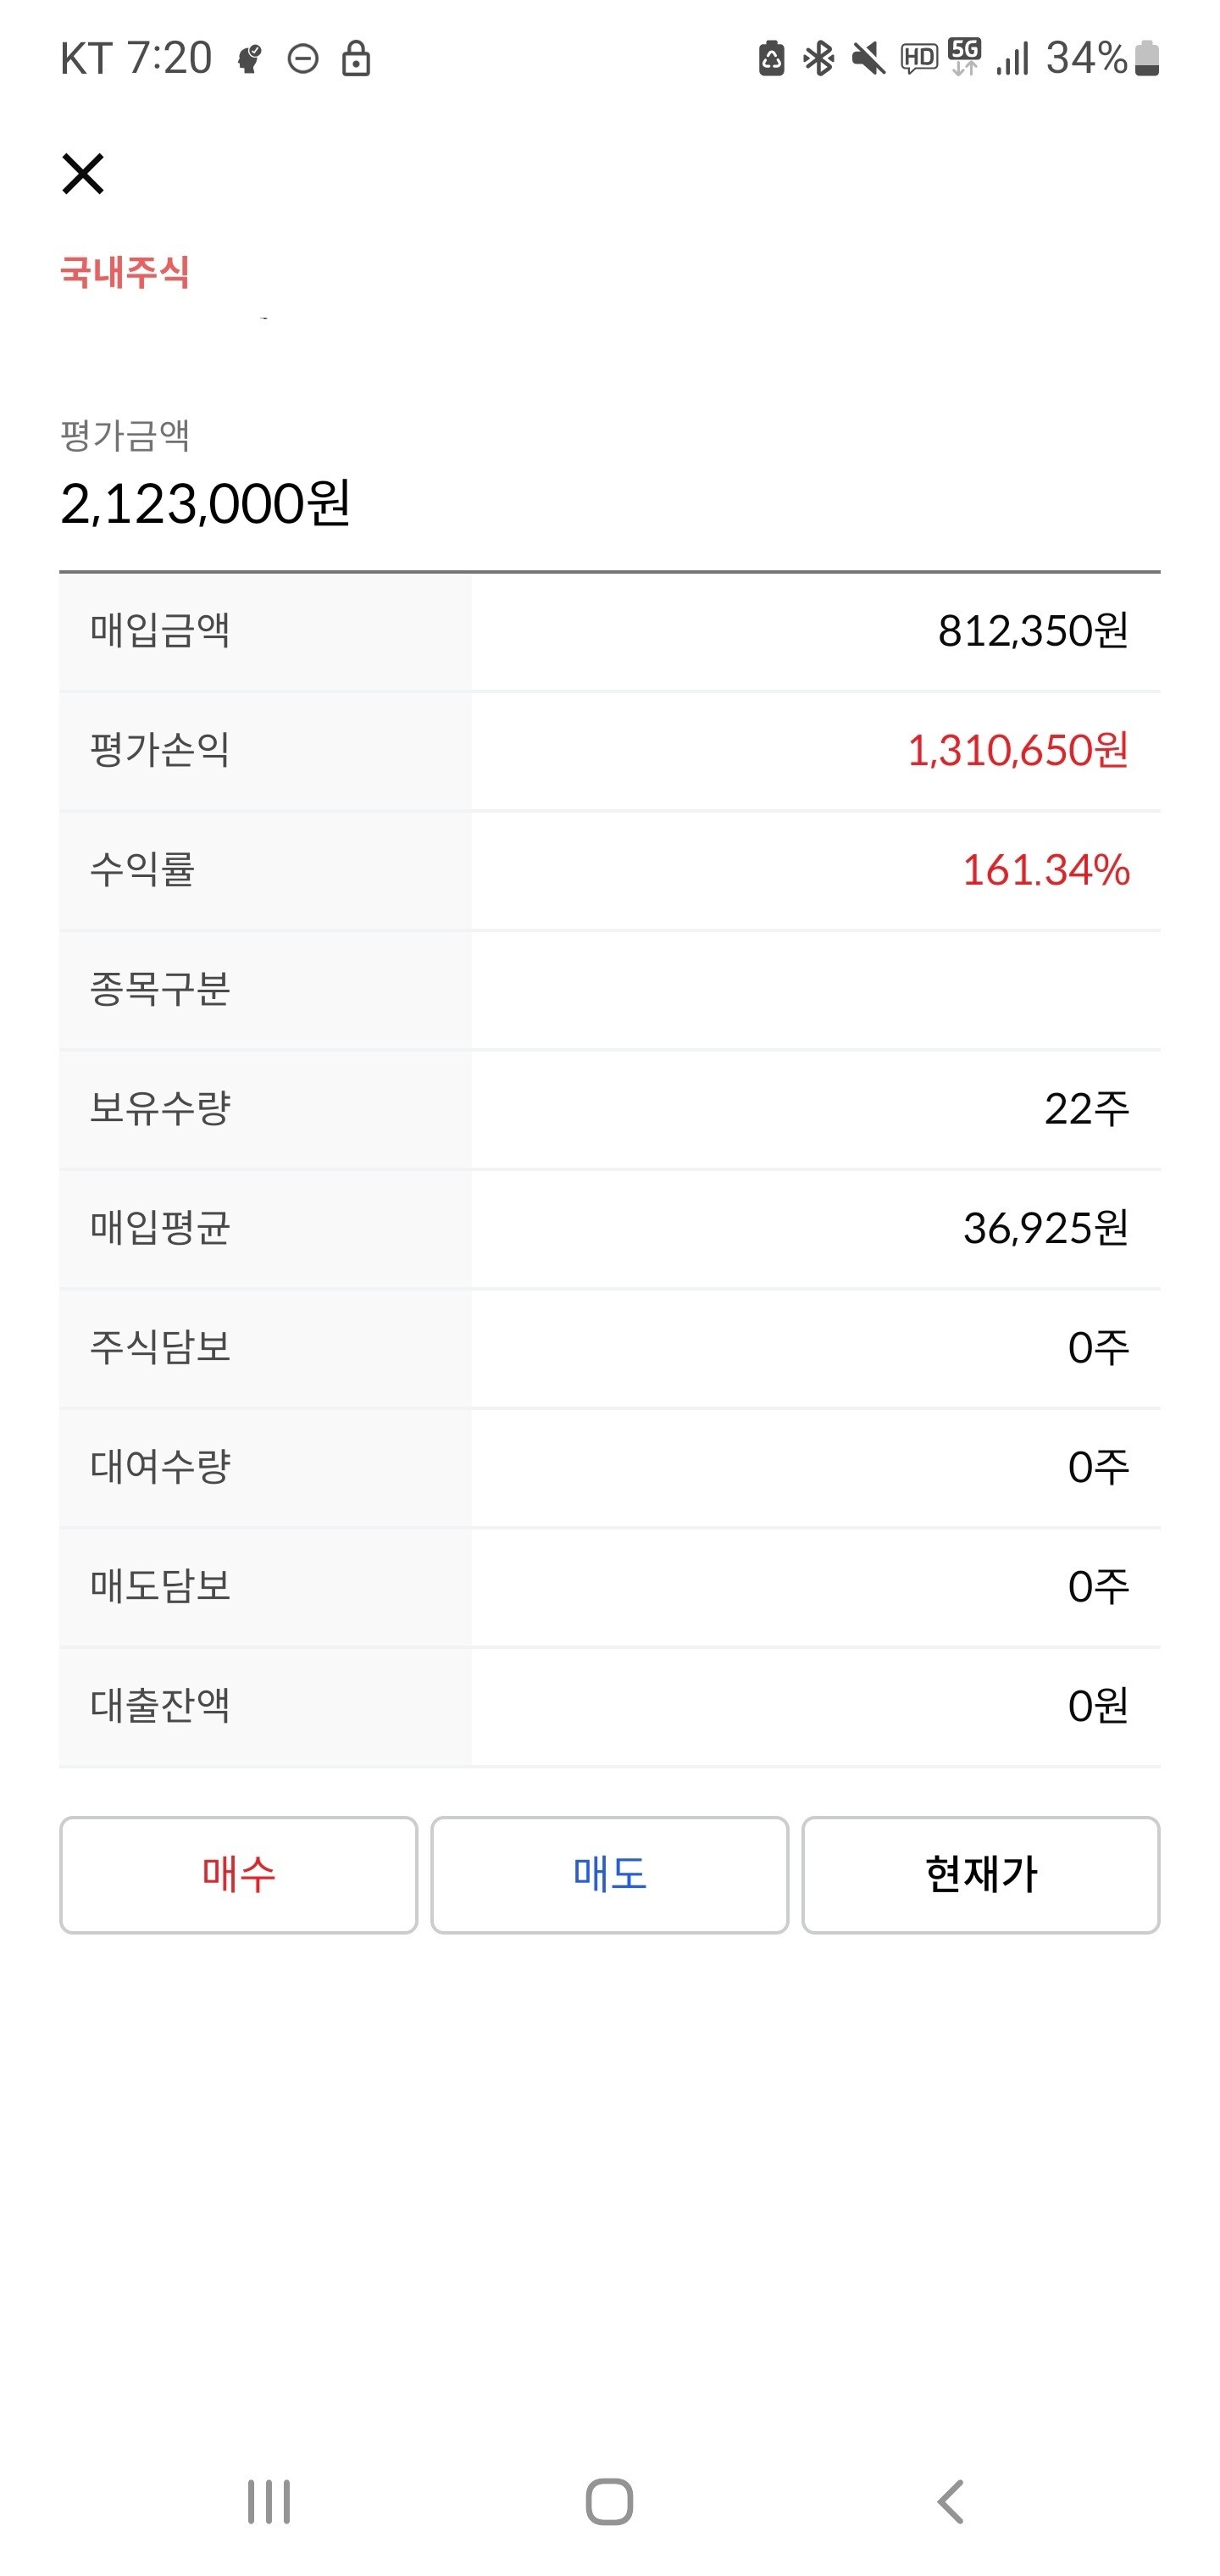Tap the red 매수 buy button

pos(238,1874)
